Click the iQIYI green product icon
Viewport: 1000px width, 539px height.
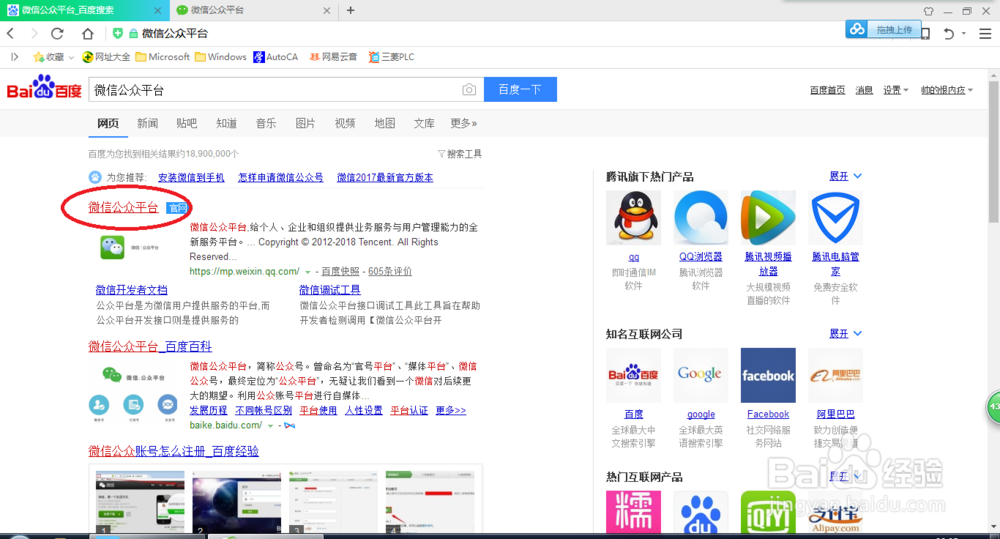coord(768,512)
